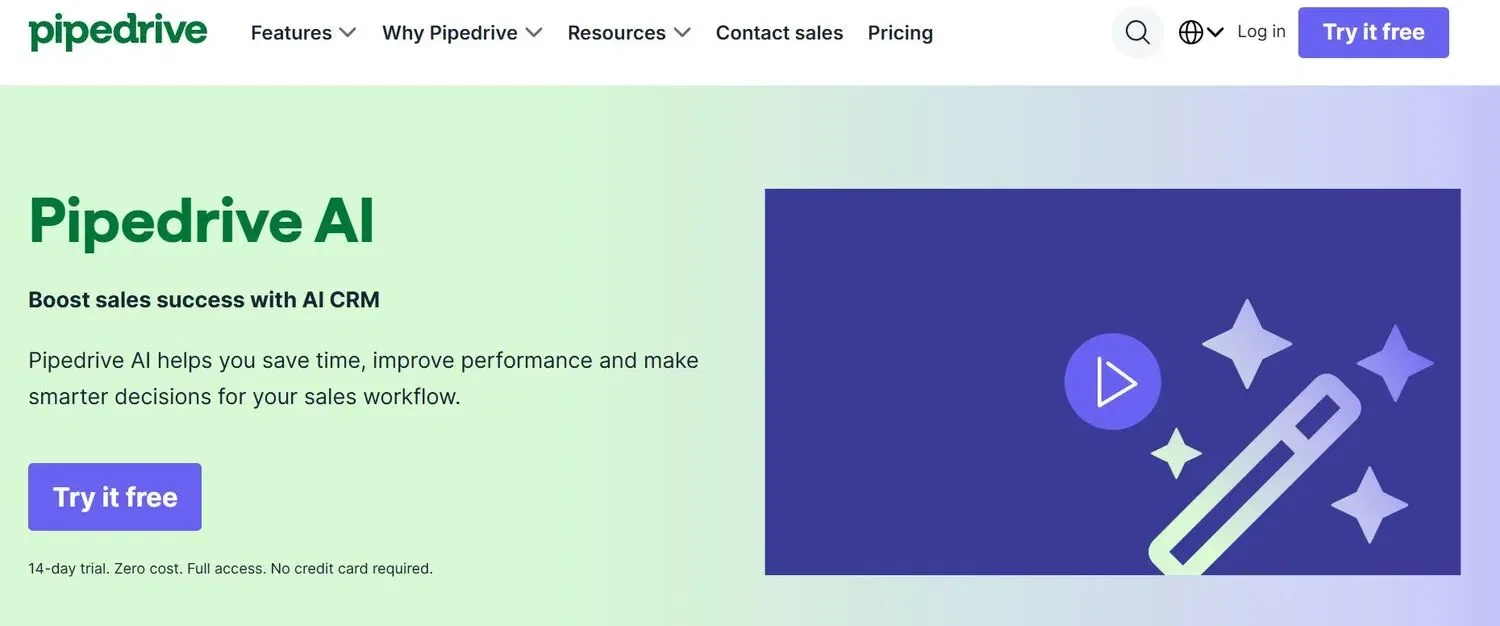Click the '14-day trial. Zero cost.' note
This screenshot has height=626, width=1500.
point(230,568)
